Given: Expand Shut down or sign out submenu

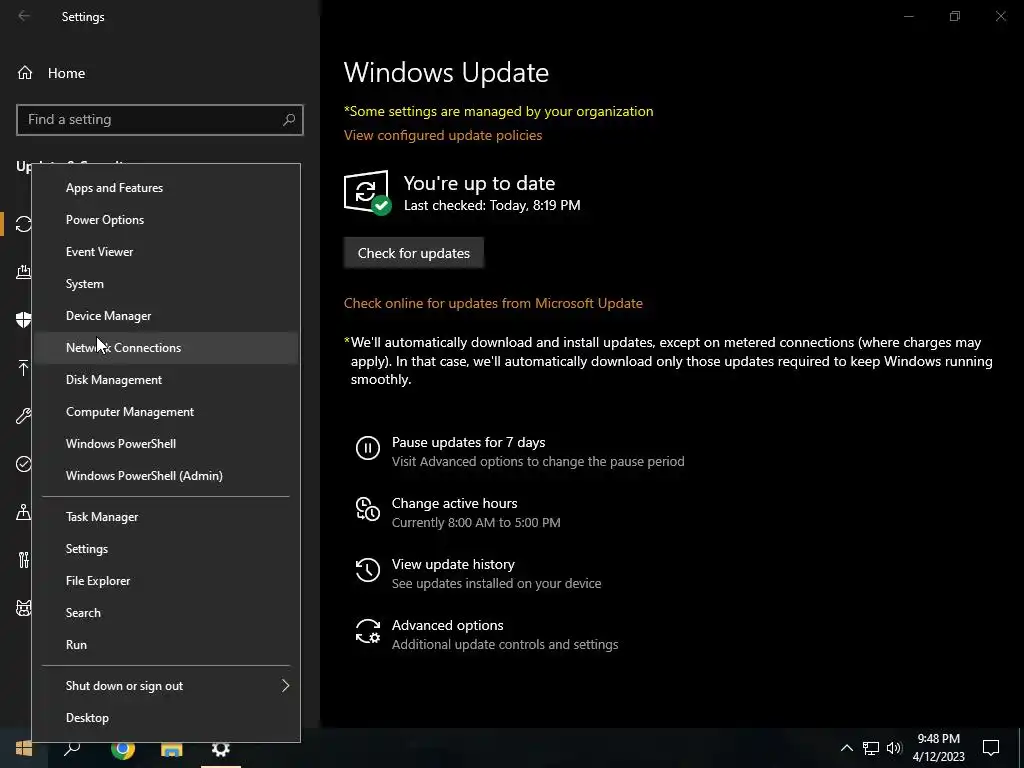Looking at the screenshot, I should tap(166, 686).
